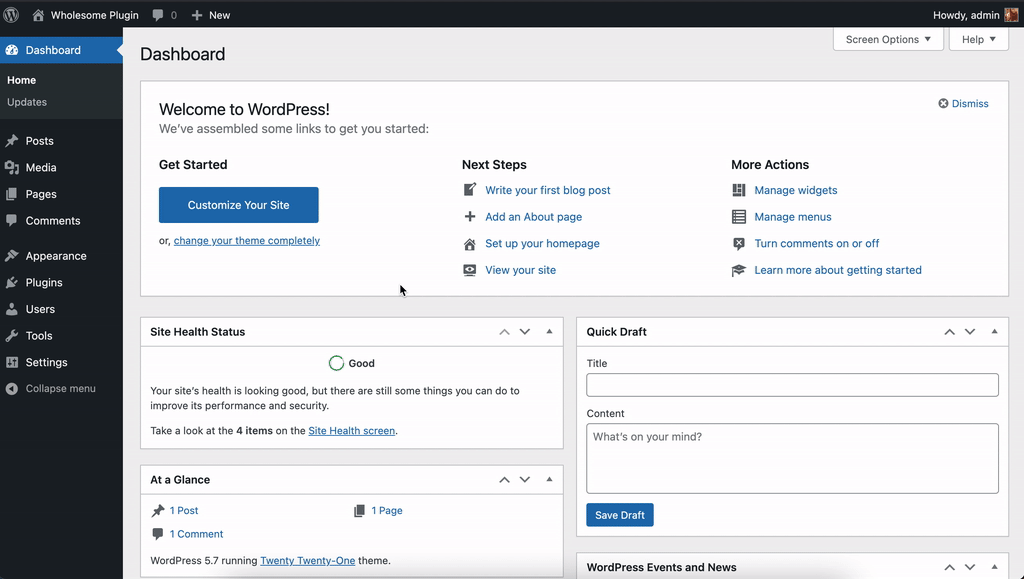The image size is (1024, 579).
Task: Click the Users person icon in sidebar
Action: tap(12, 309)
